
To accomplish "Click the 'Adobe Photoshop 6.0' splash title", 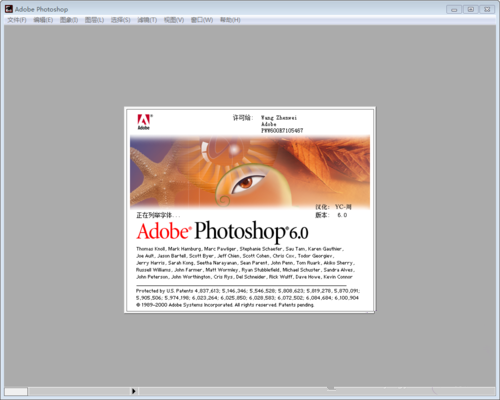I will click(x=222, y=231).
